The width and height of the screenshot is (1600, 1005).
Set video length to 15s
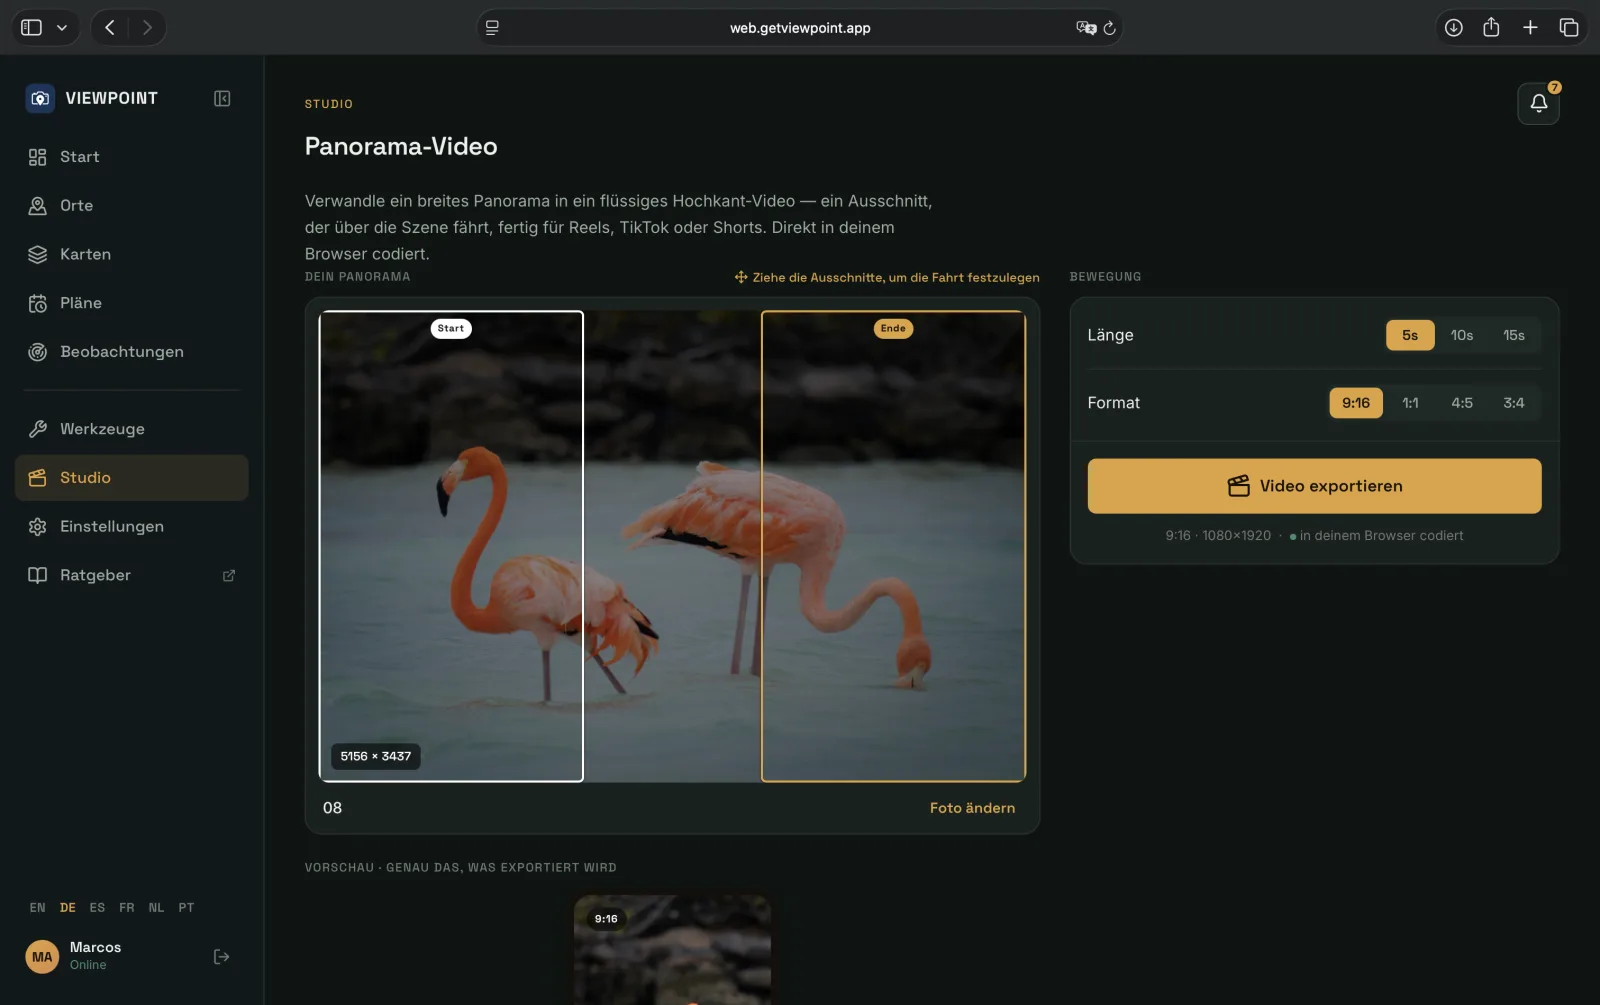pos(1514,335)
